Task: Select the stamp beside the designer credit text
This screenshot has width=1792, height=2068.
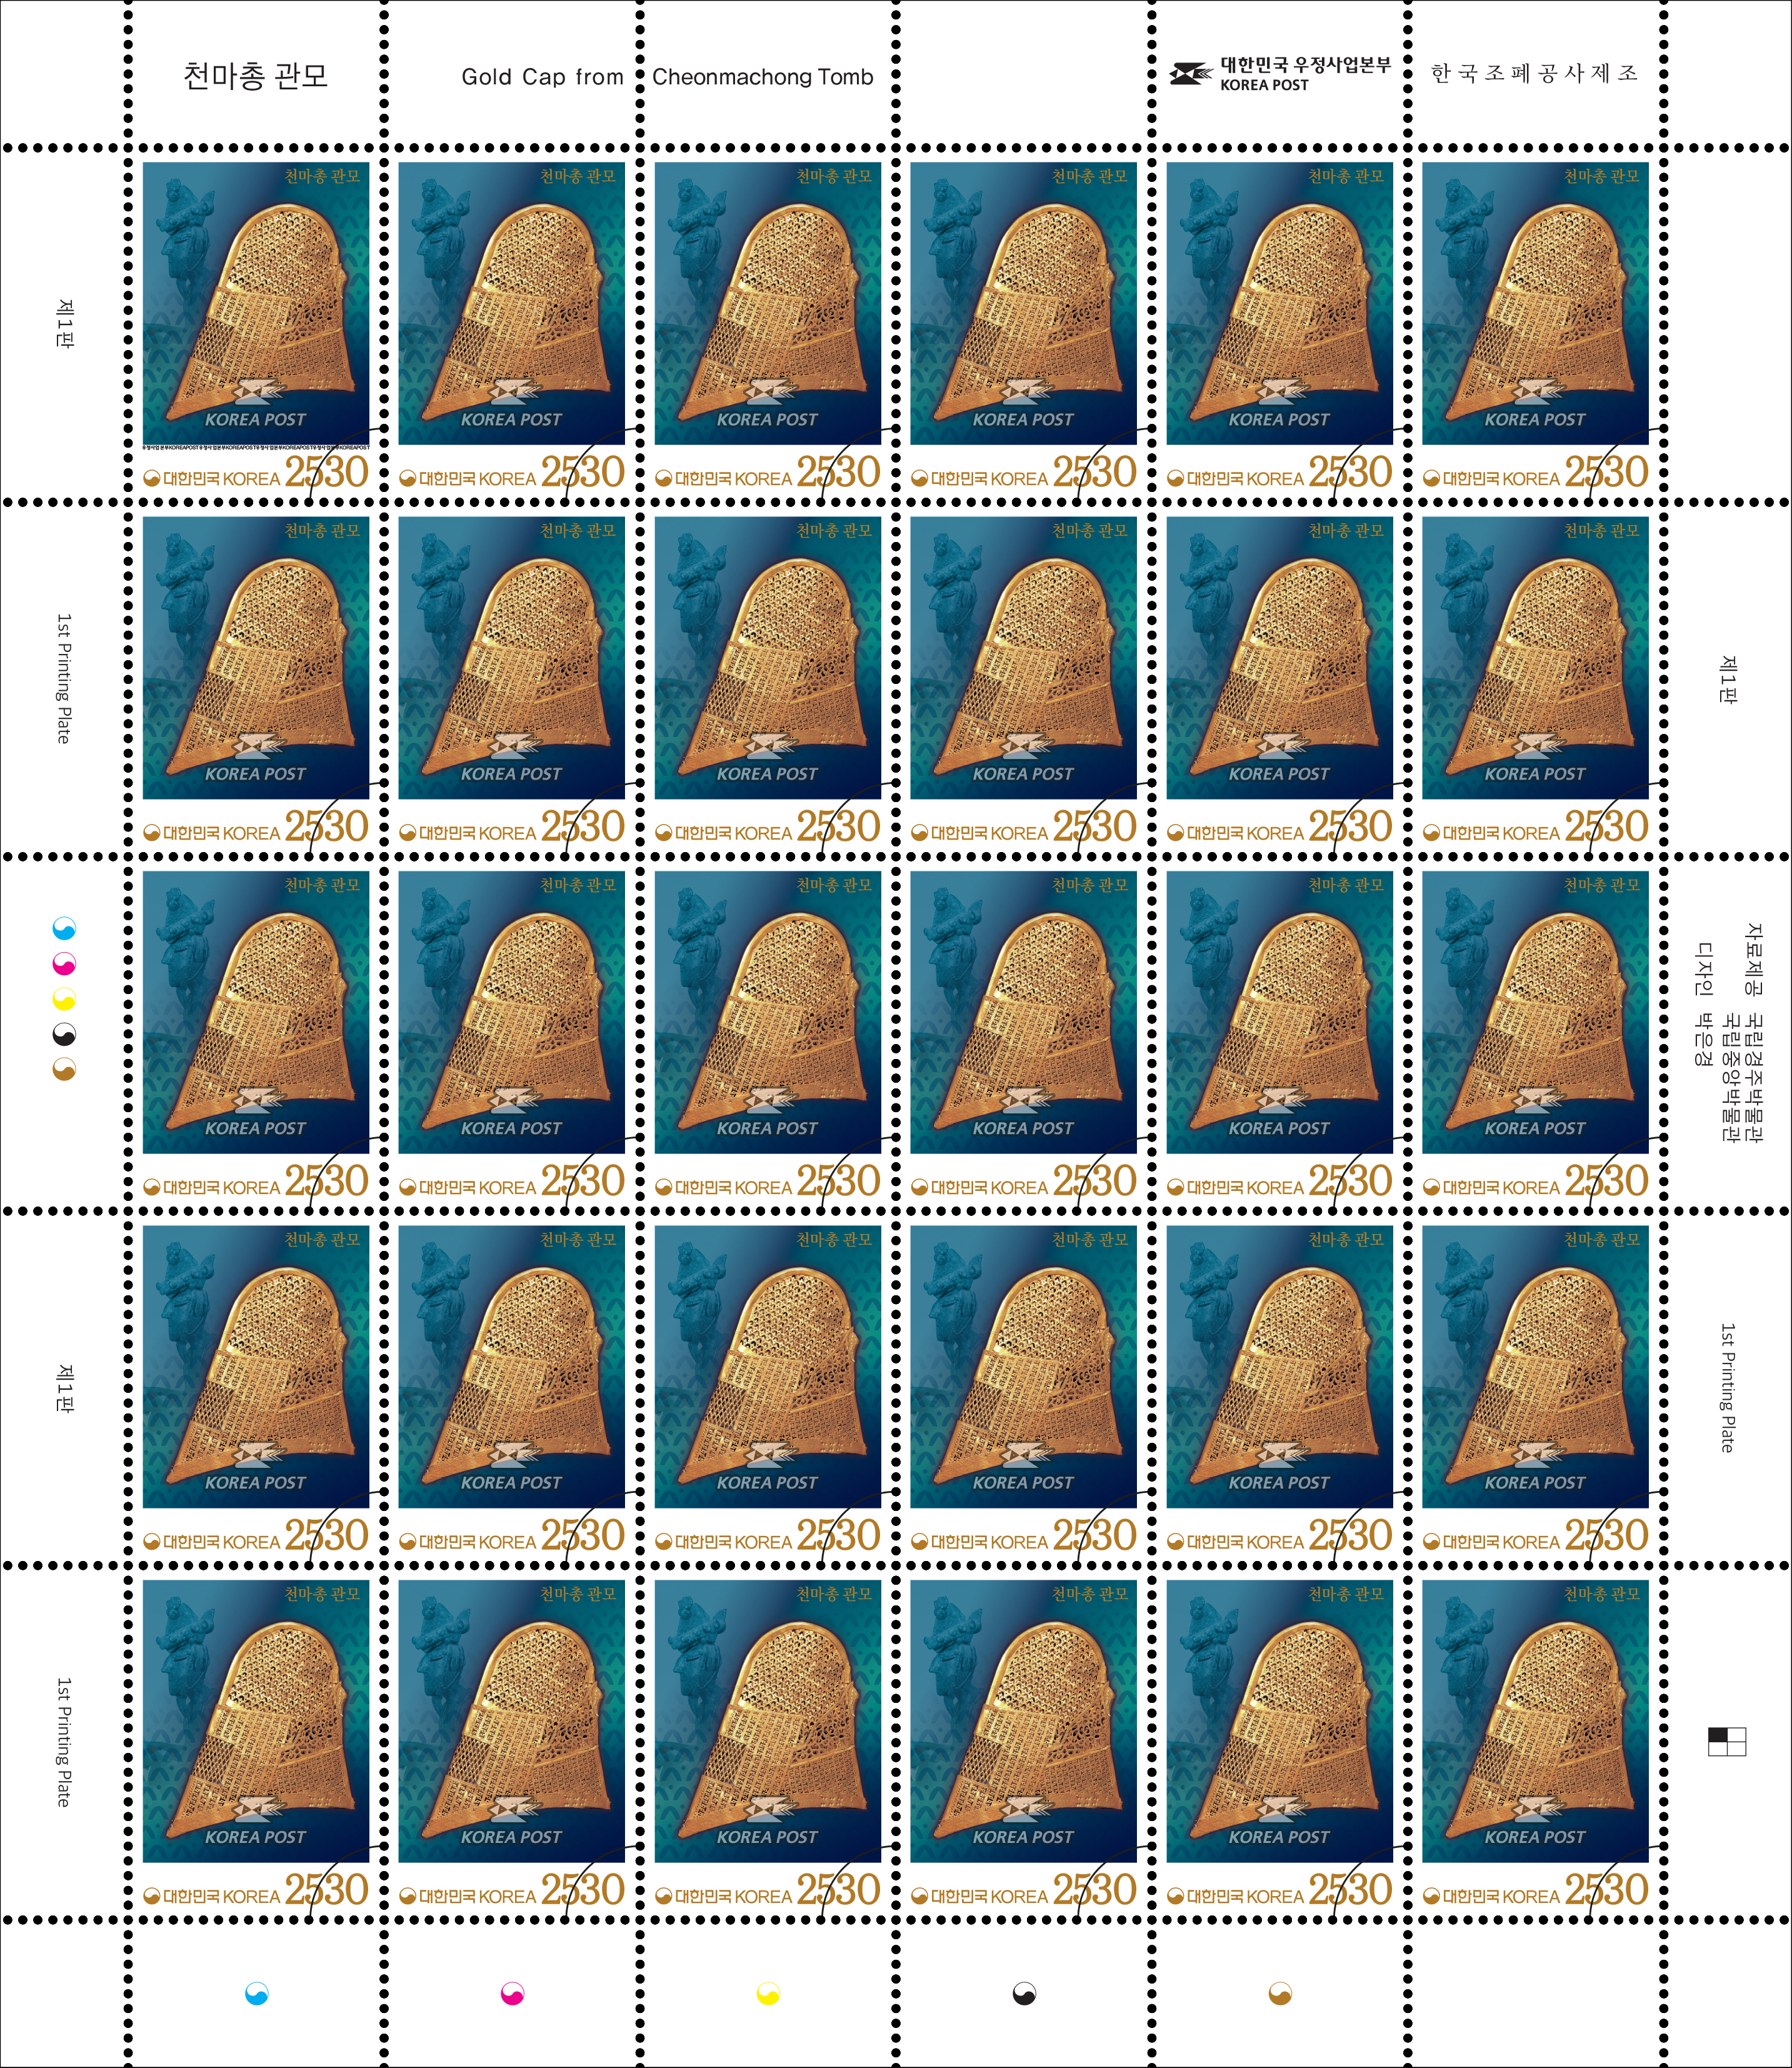Action: 1536,1034
